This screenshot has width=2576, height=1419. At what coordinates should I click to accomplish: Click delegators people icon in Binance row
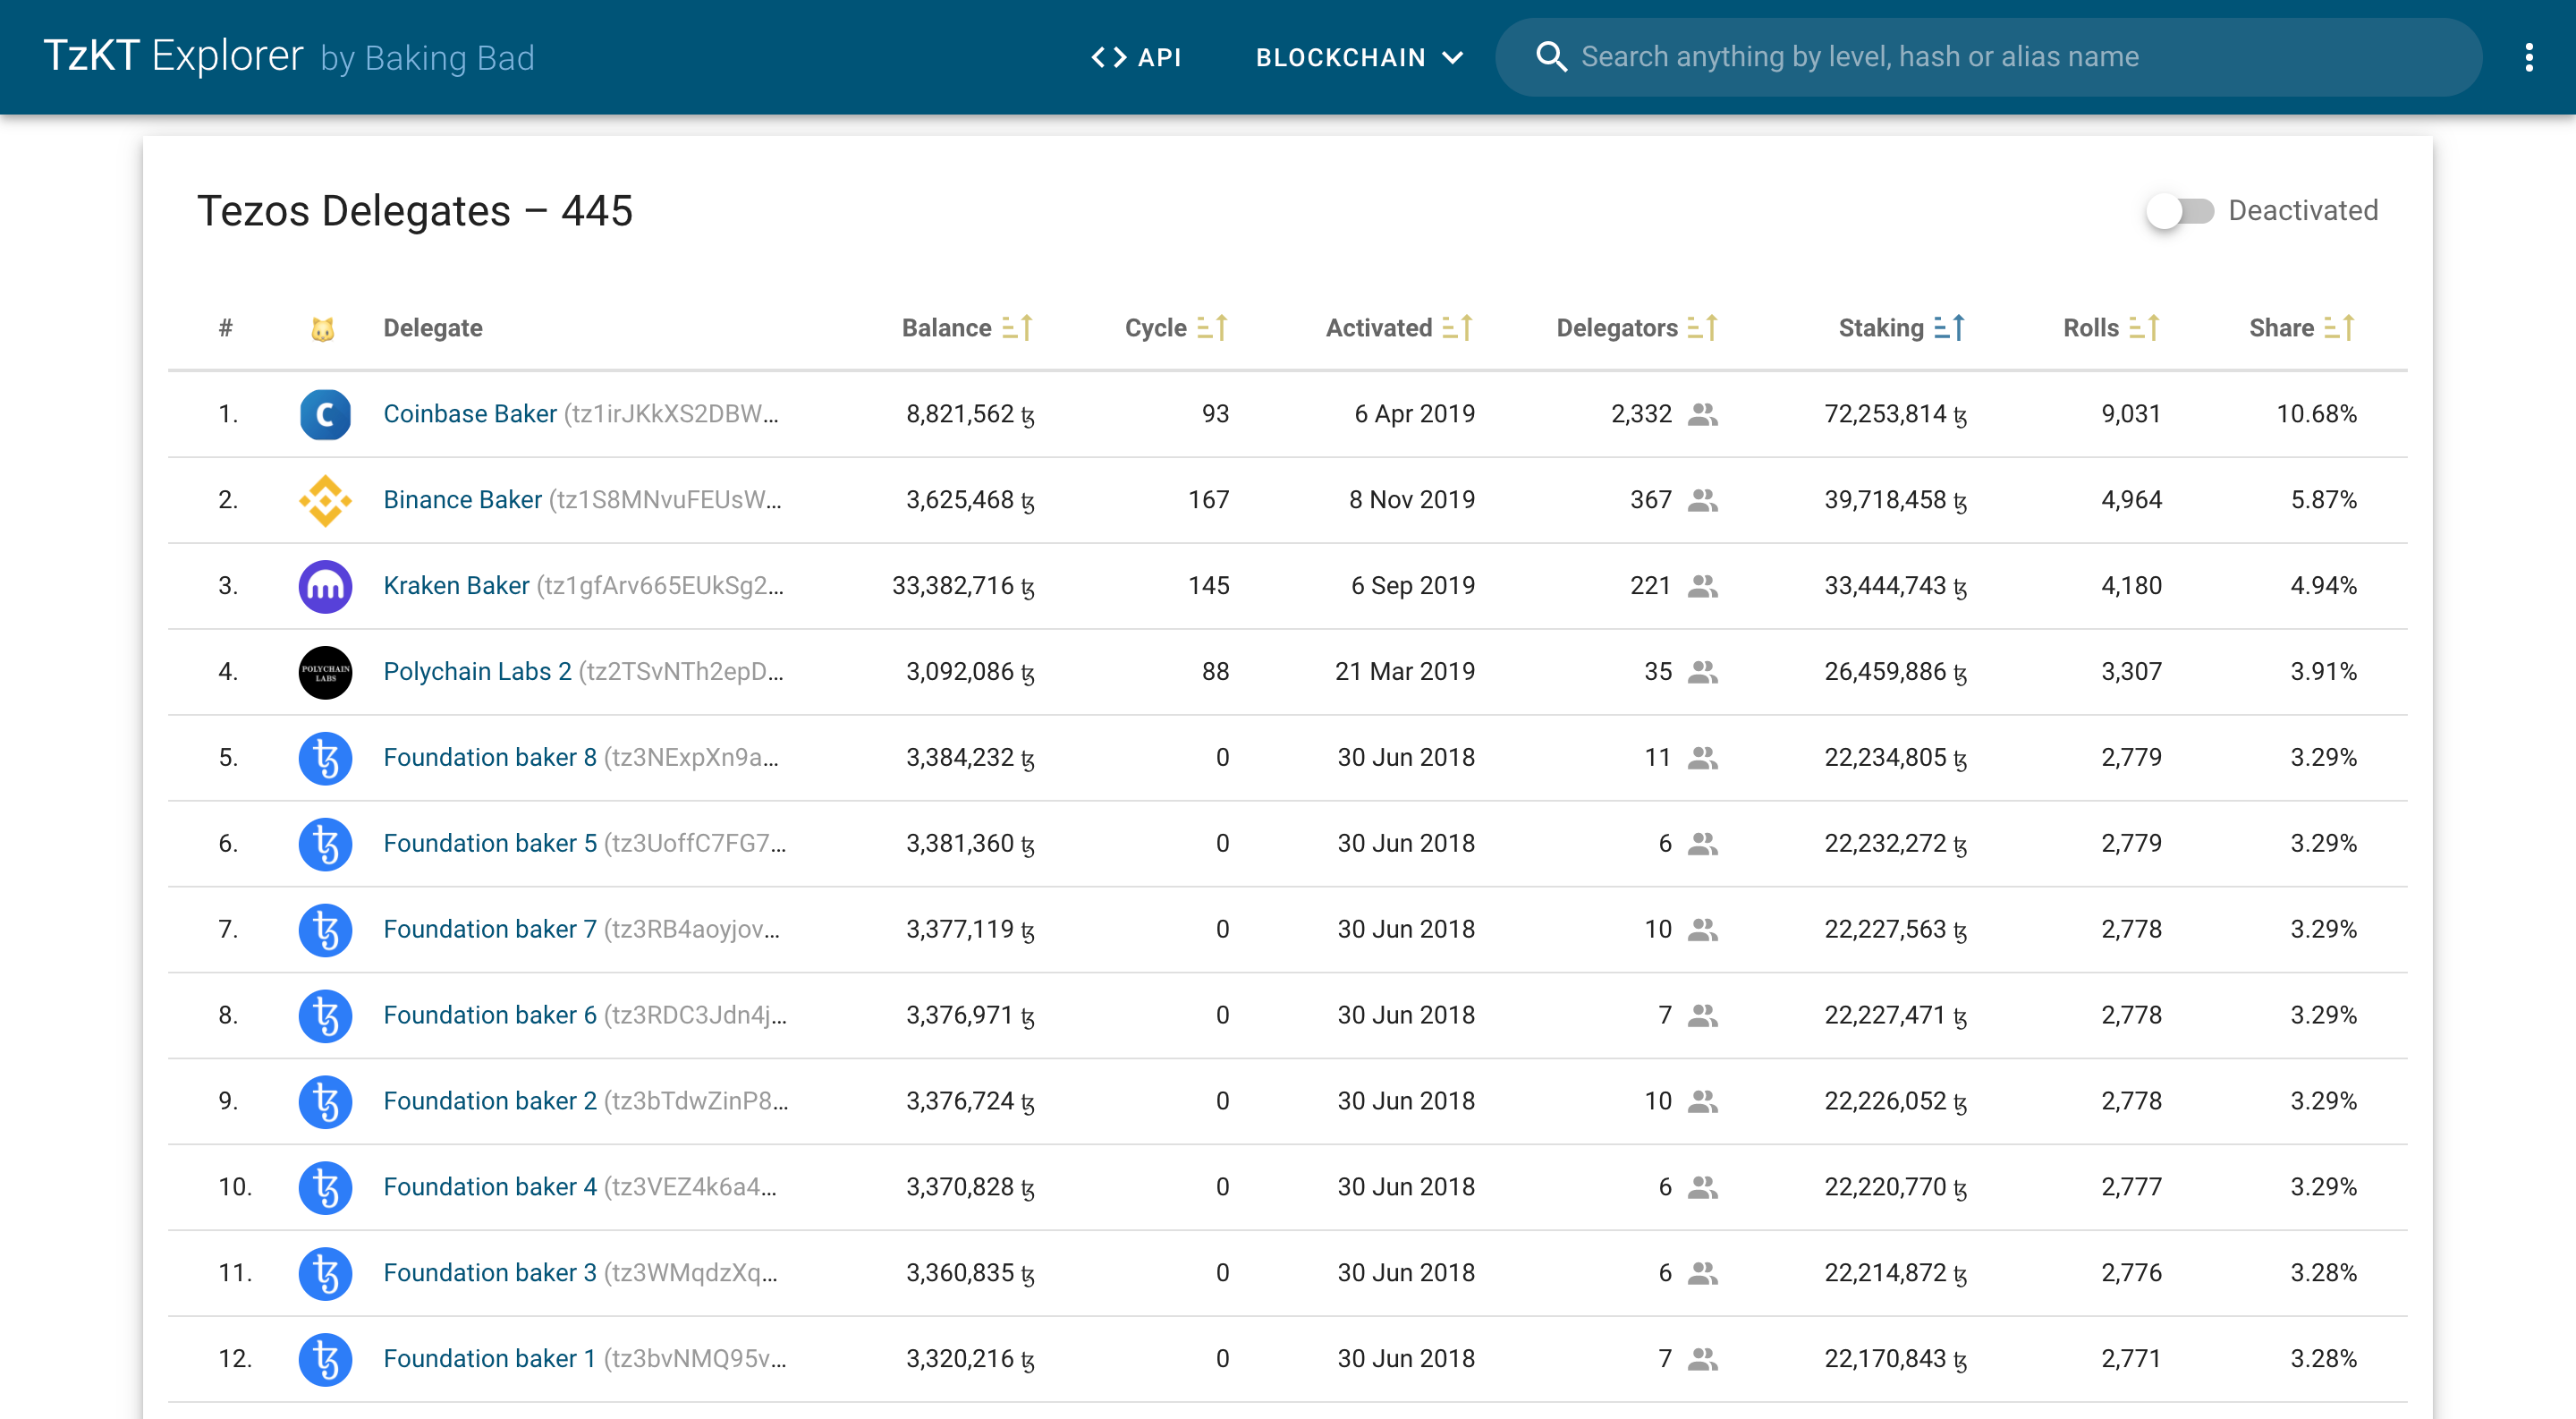1702,500
